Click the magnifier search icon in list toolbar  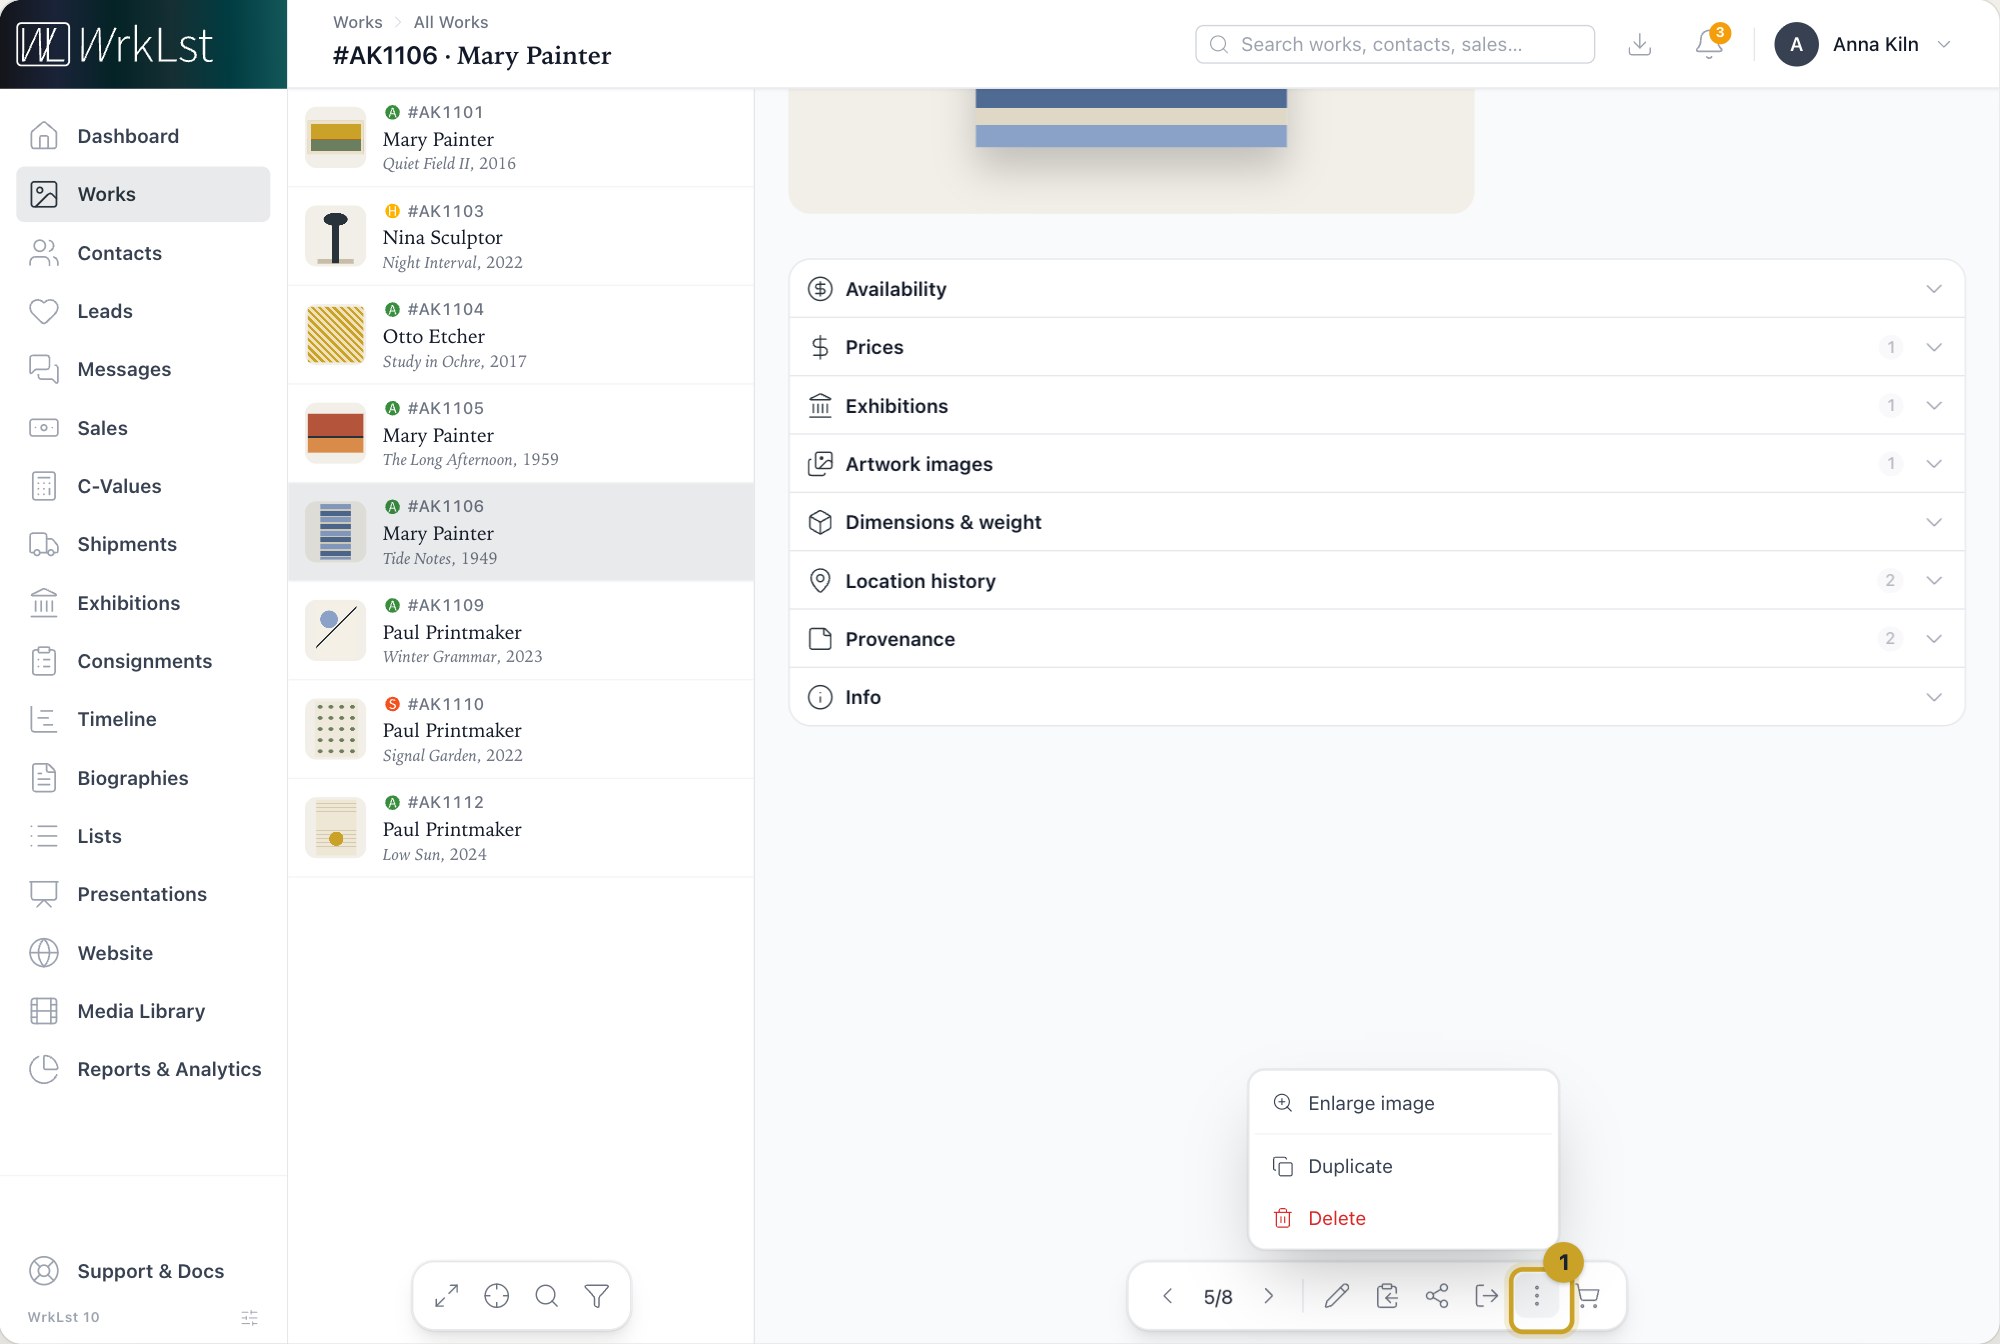pos(547,1296)
